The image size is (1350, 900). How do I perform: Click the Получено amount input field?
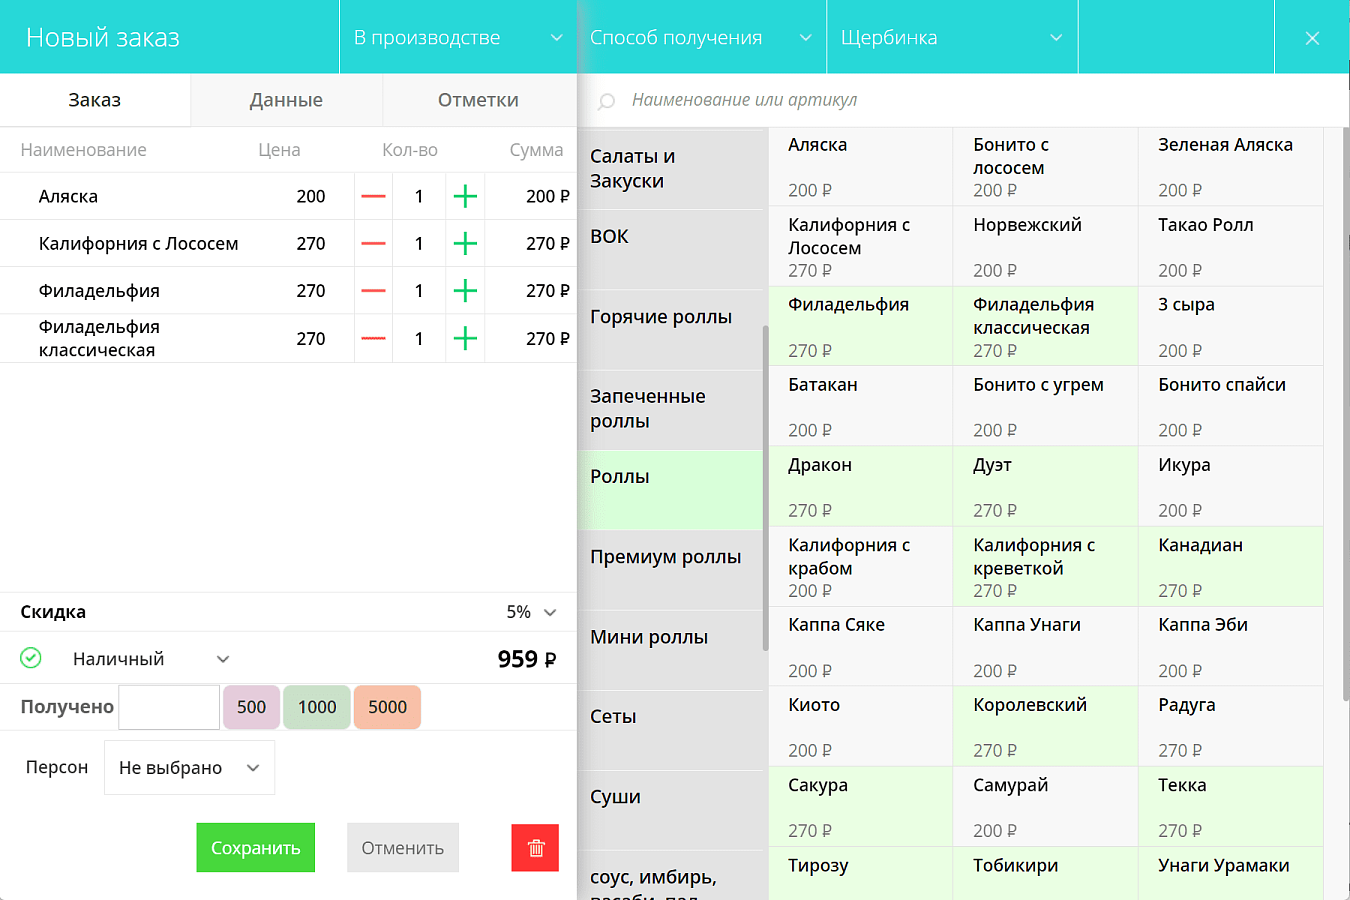(x=169, y=707)
